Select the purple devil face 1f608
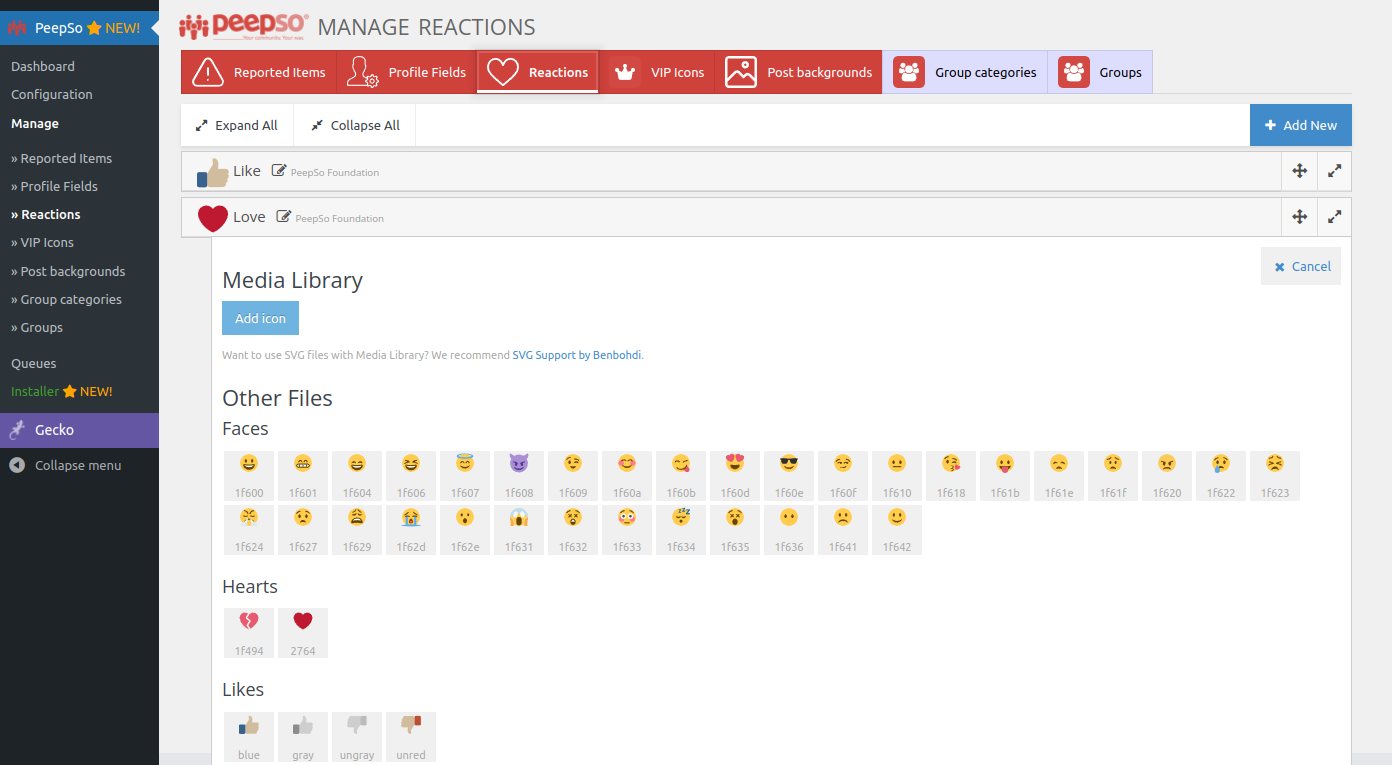Screen dimensions: 1392x765 (519, 476)
